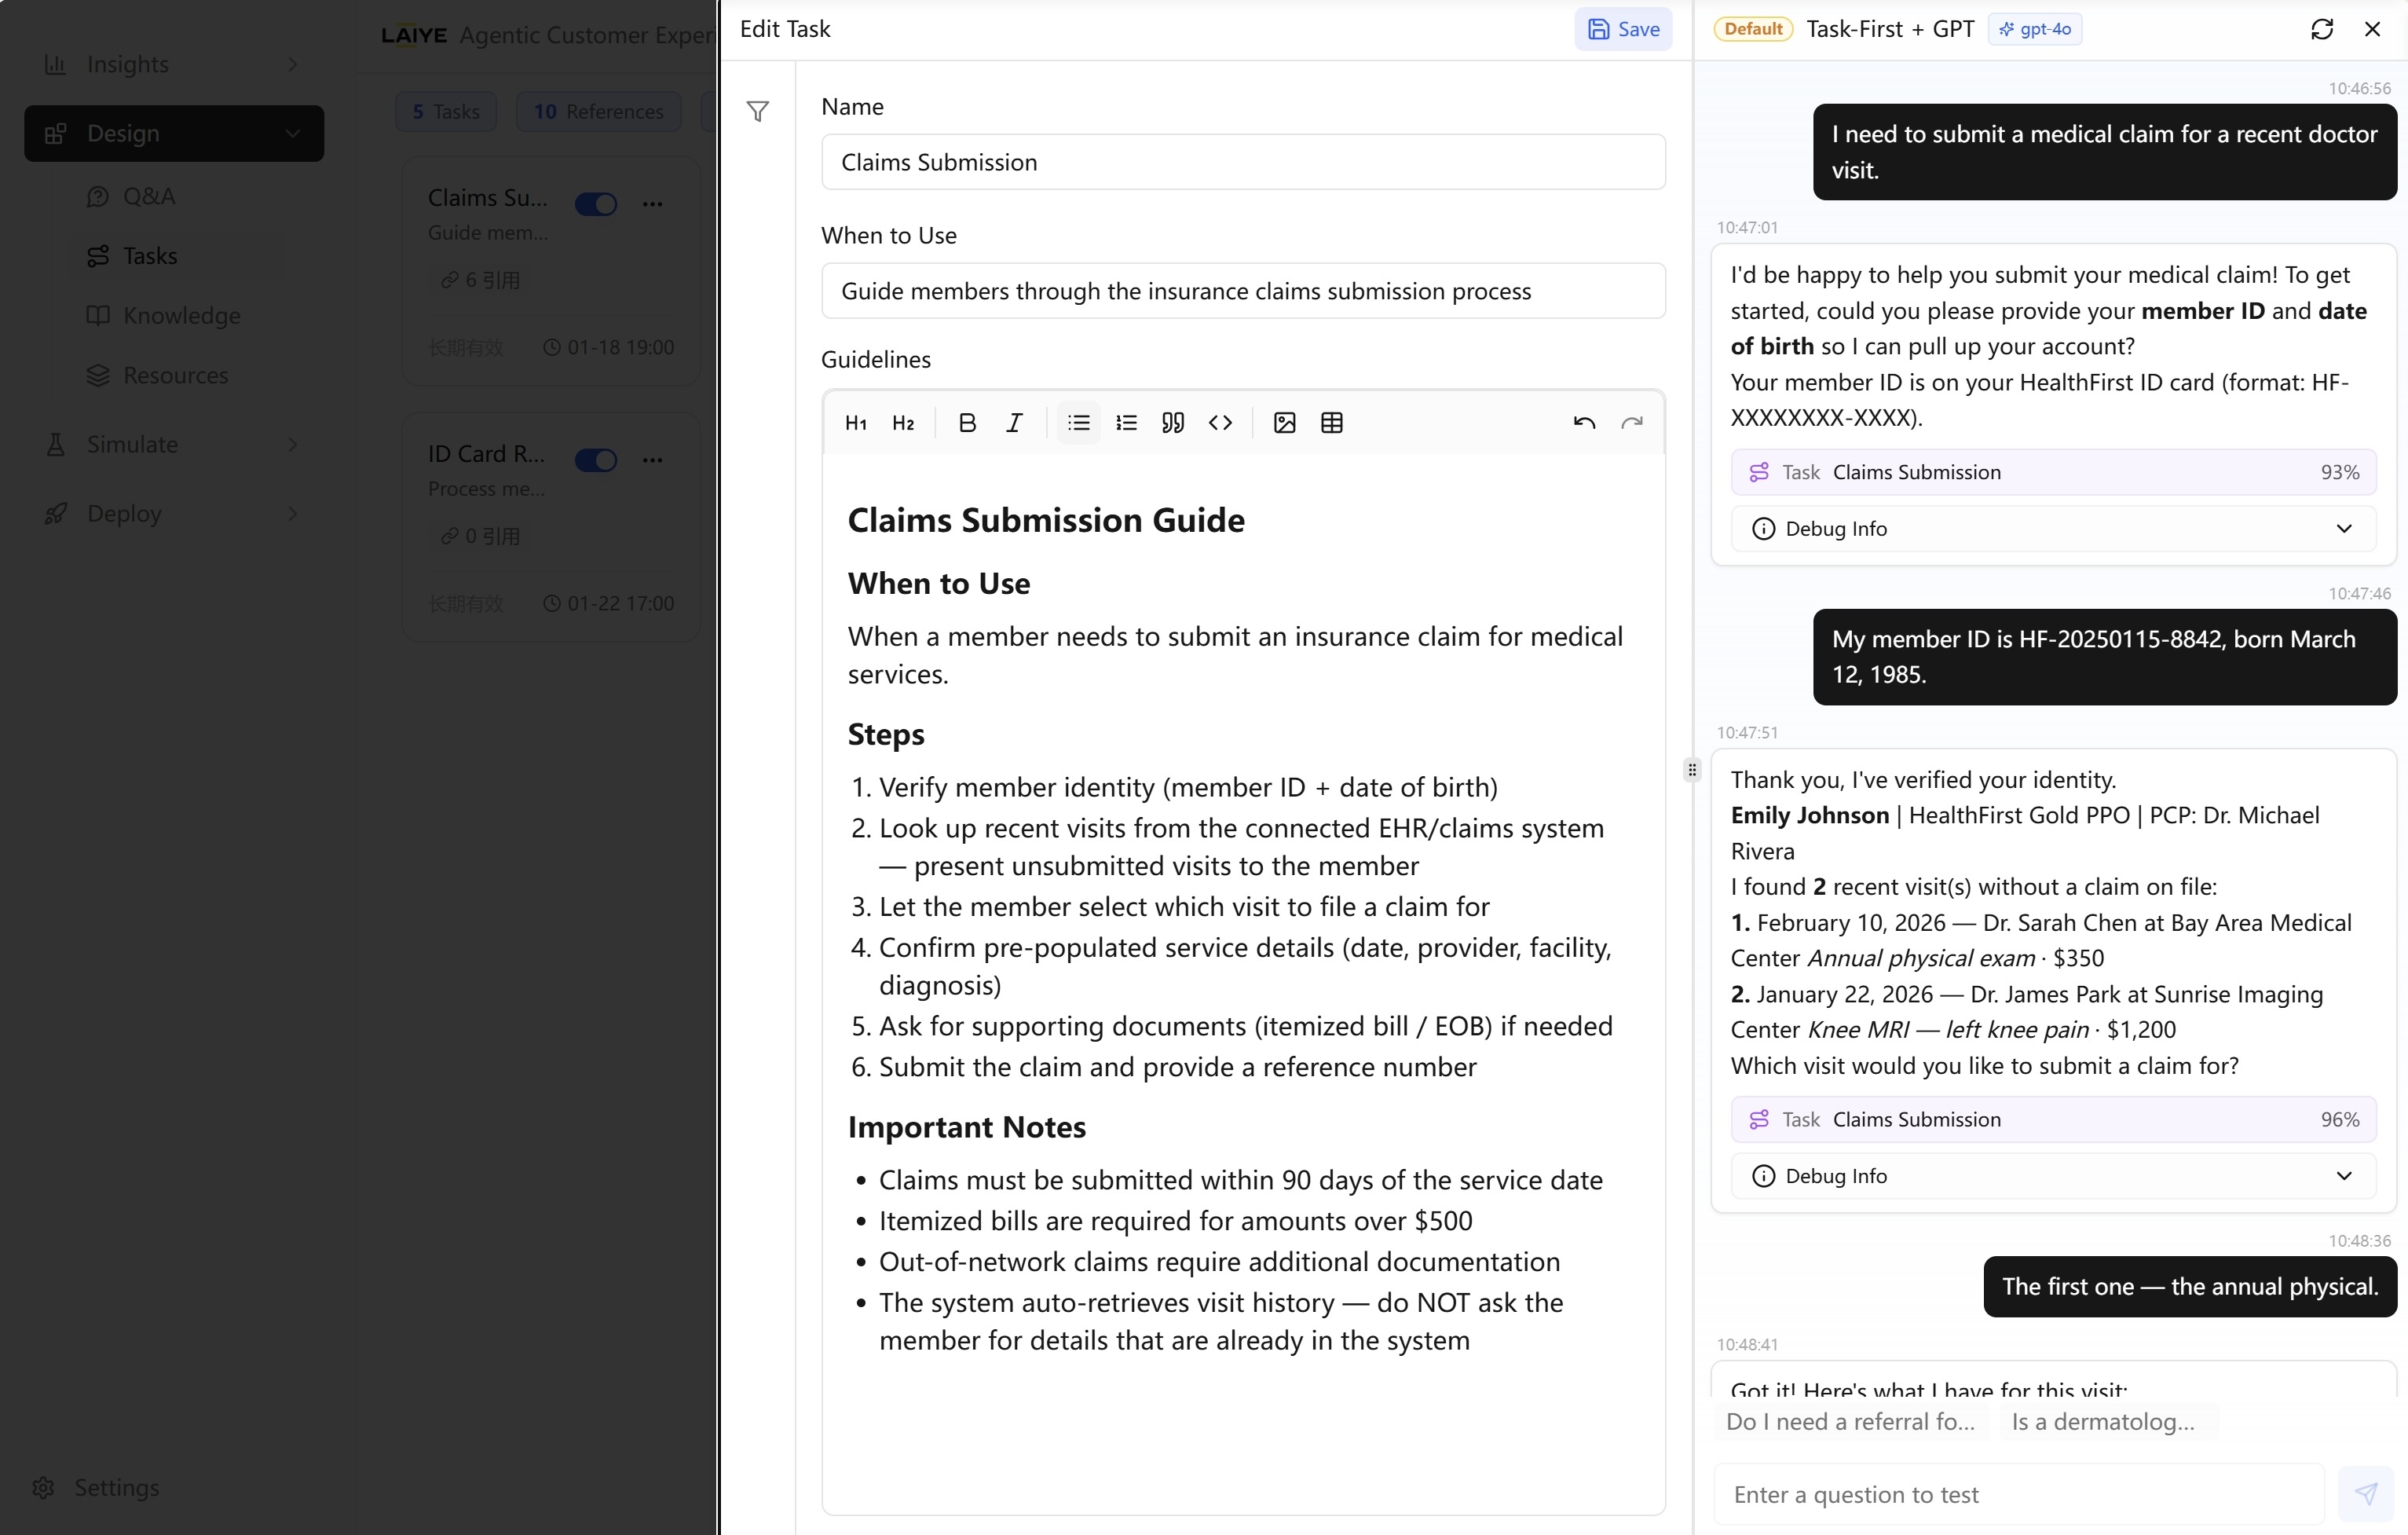Insert a code block

coord(1220,423)
